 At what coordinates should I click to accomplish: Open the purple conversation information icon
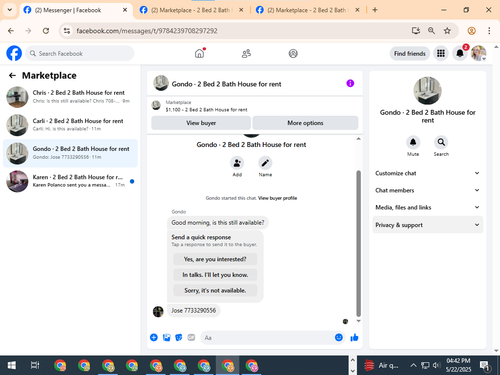[x=350, y=83]
